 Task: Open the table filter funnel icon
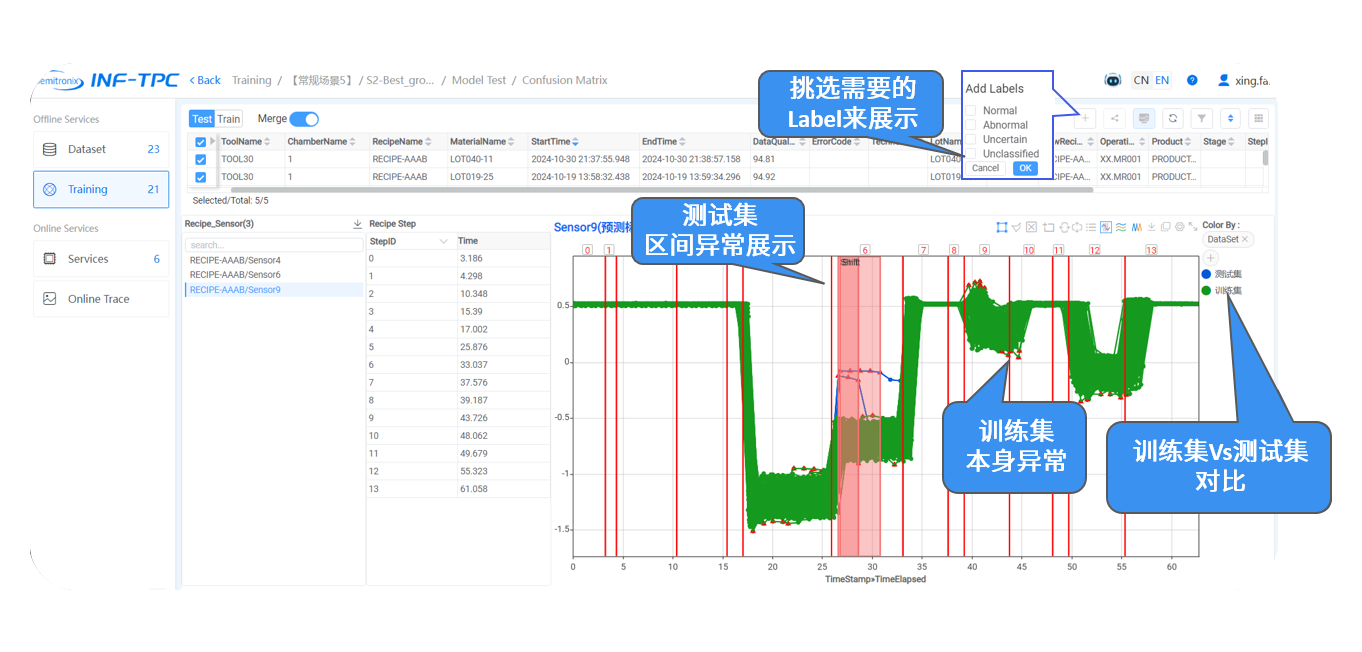click(x=1203, y=118)
